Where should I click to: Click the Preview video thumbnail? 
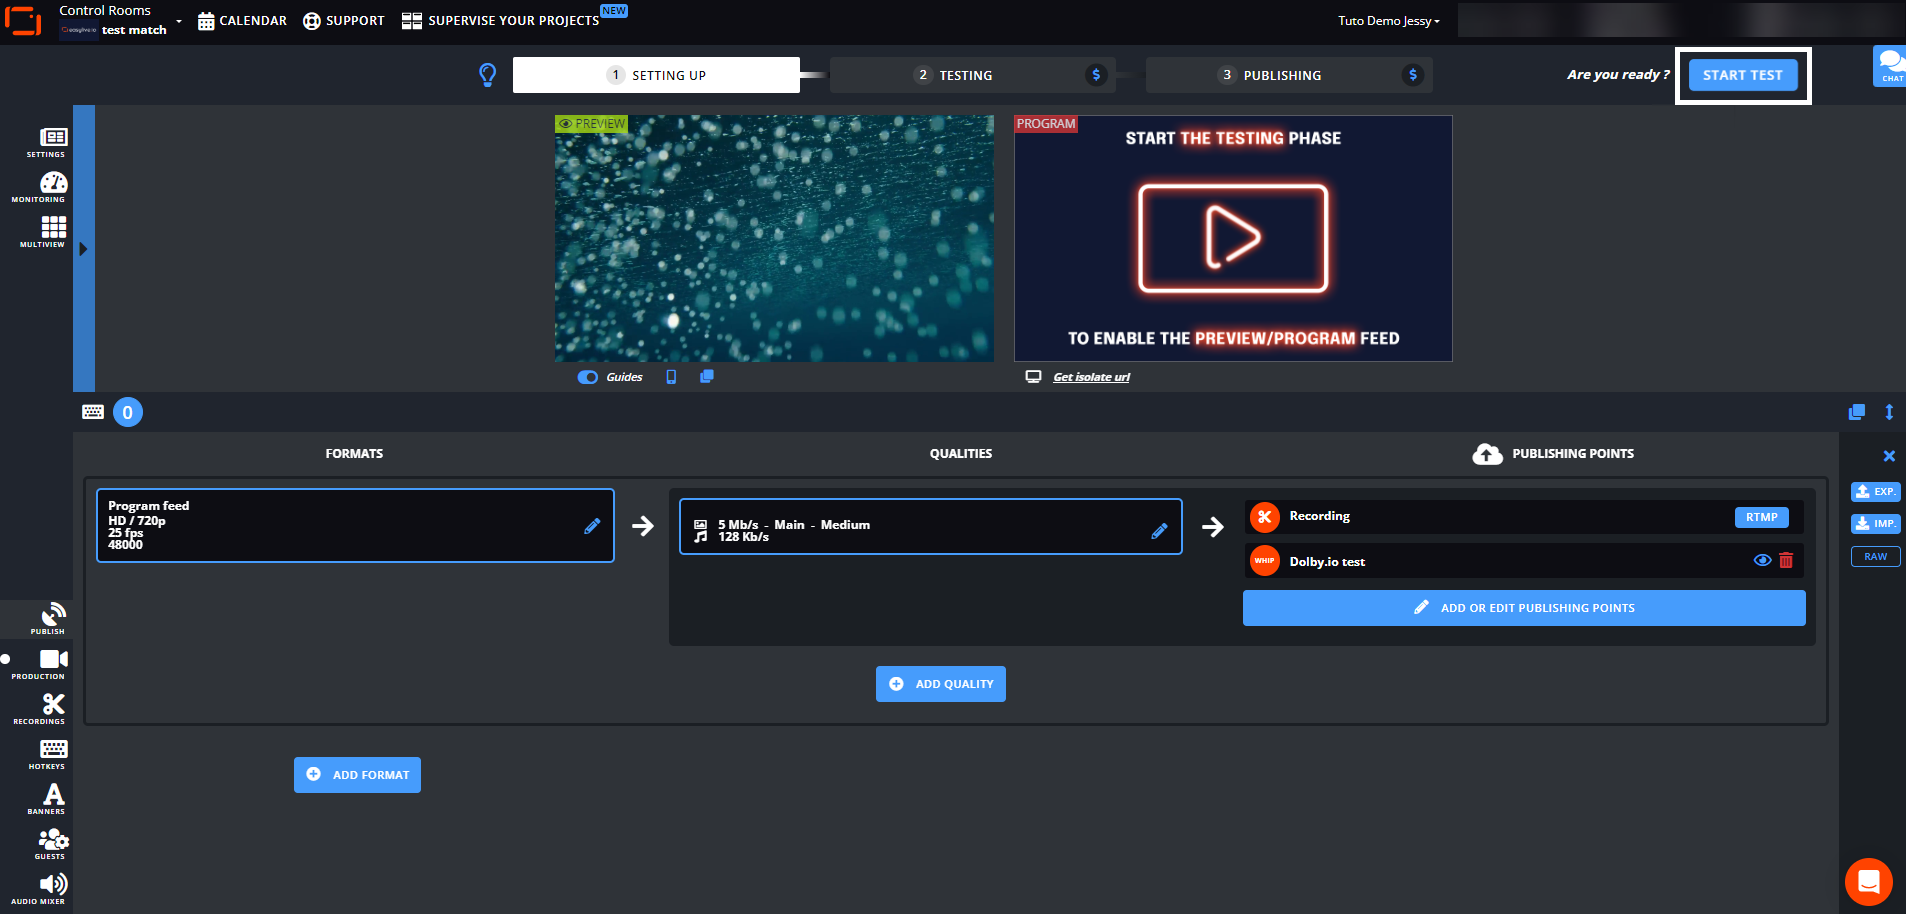(774, 238)
